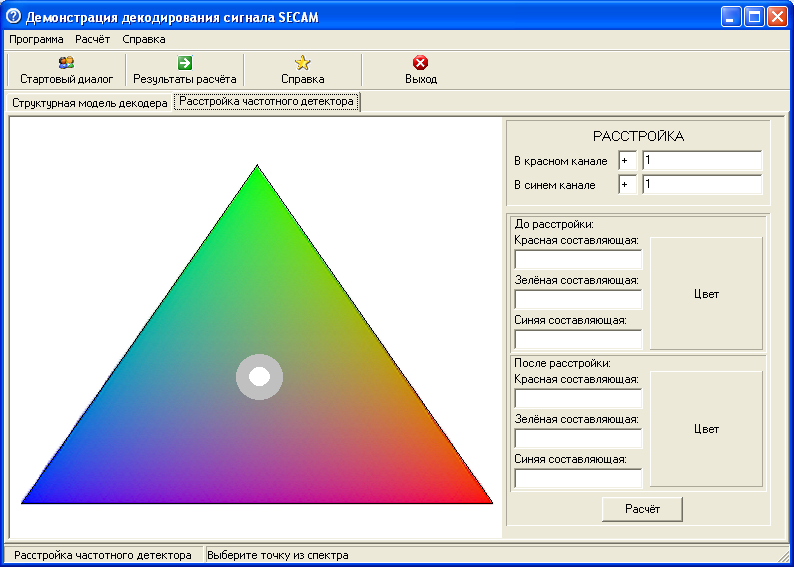Click the Расчёт button at the bottom right
This screenshot has height=567, width=794.
pos(642,509)
